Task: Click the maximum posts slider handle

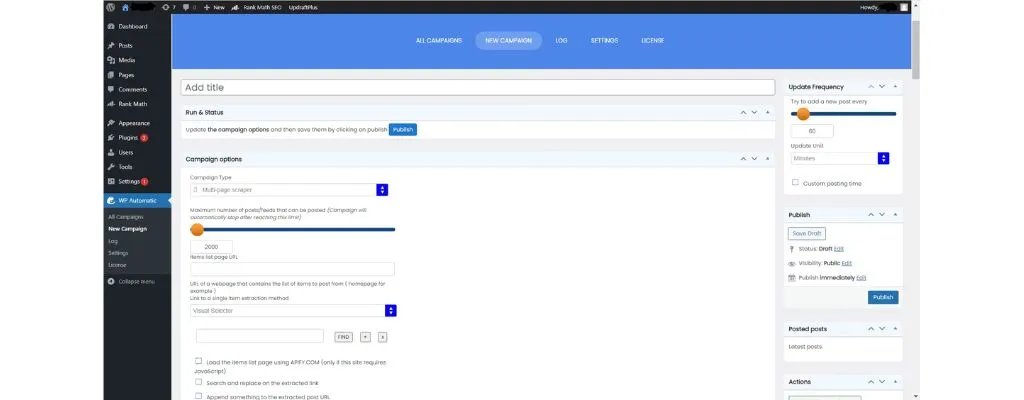Action: click(x=197, y=229)
